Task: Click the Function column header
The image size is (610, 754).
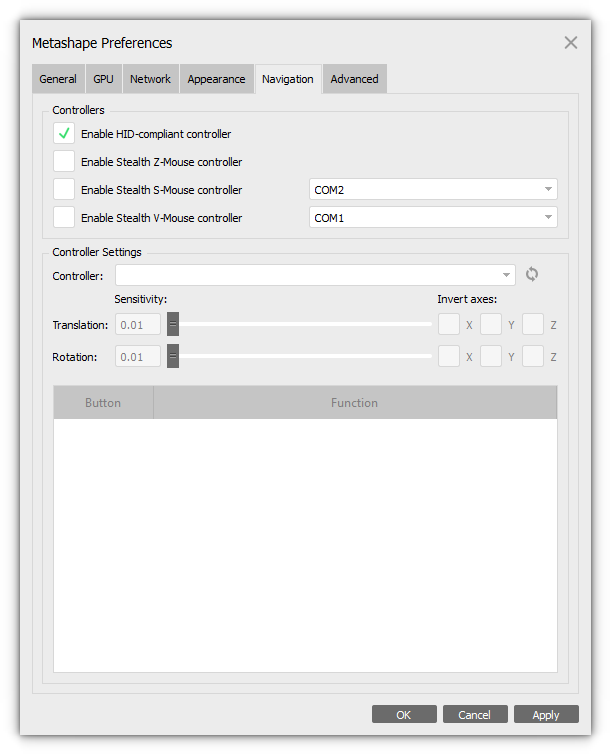Action: coord(355,402)
